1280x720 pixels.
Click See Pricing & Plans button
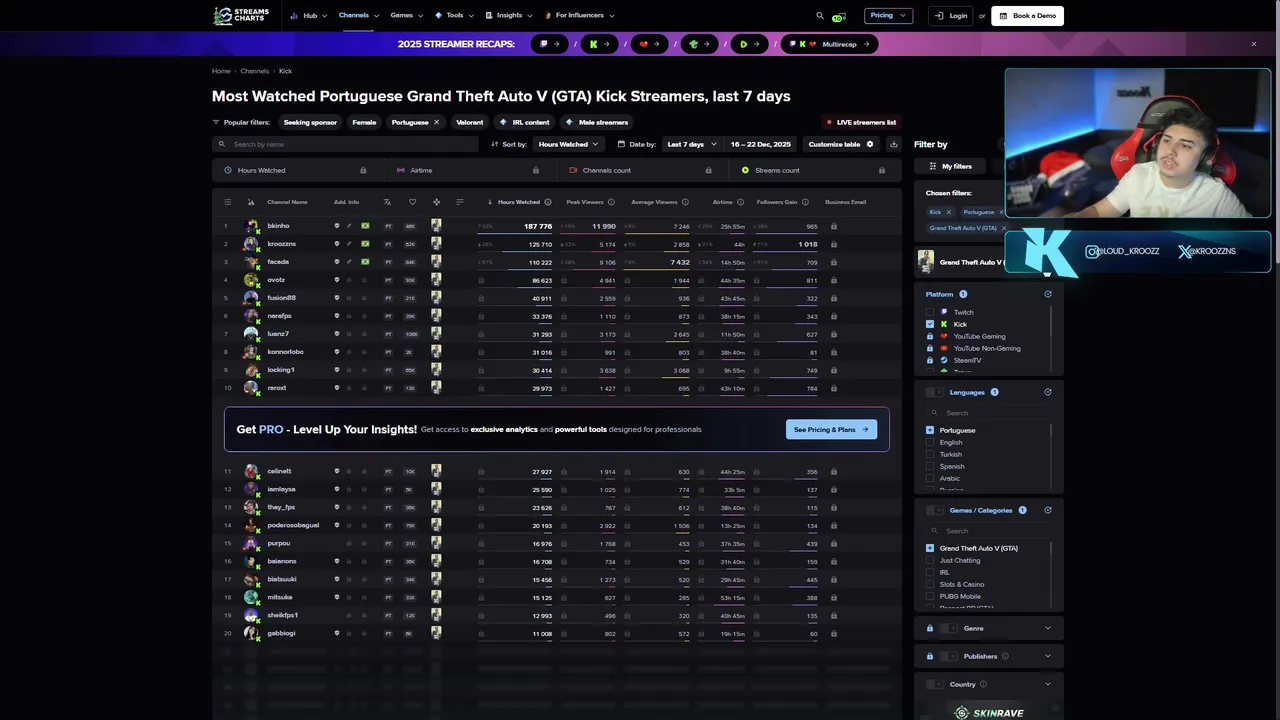[831, 429]
